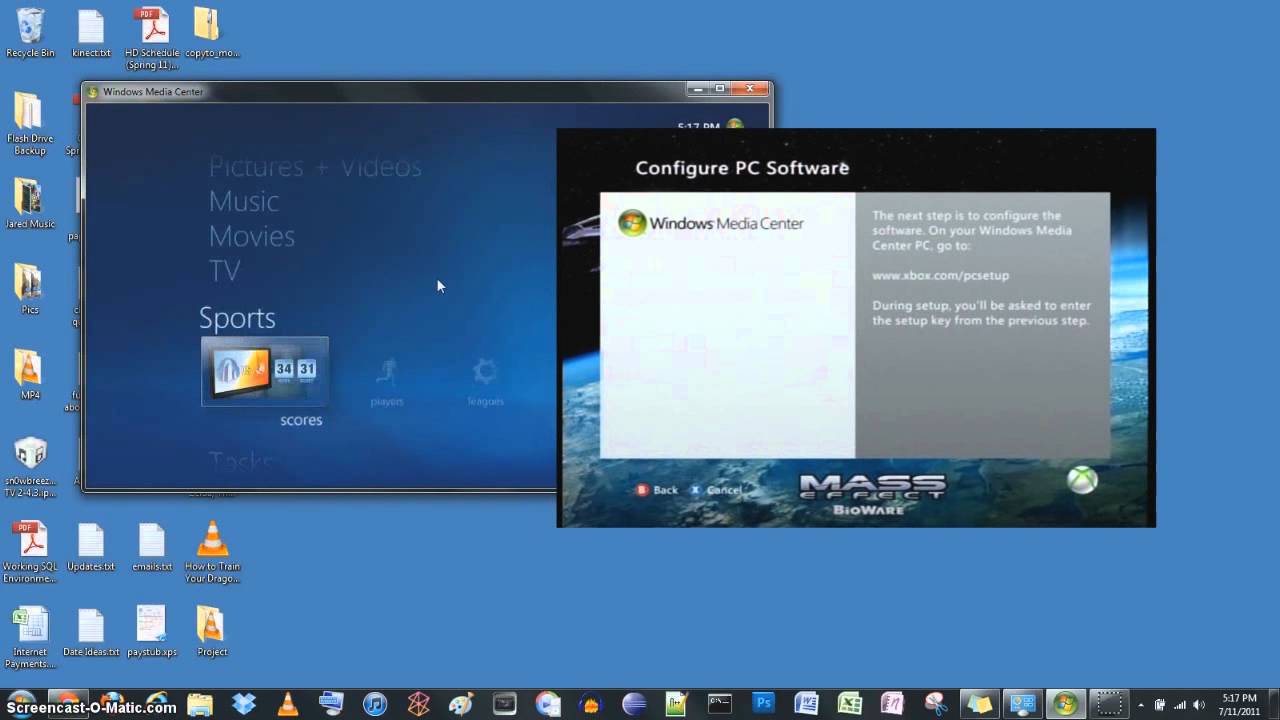The width and height of the screenshot is (1280, 720).
Task: Select the players icon in Media Center
Action: (x=387, y=382)
